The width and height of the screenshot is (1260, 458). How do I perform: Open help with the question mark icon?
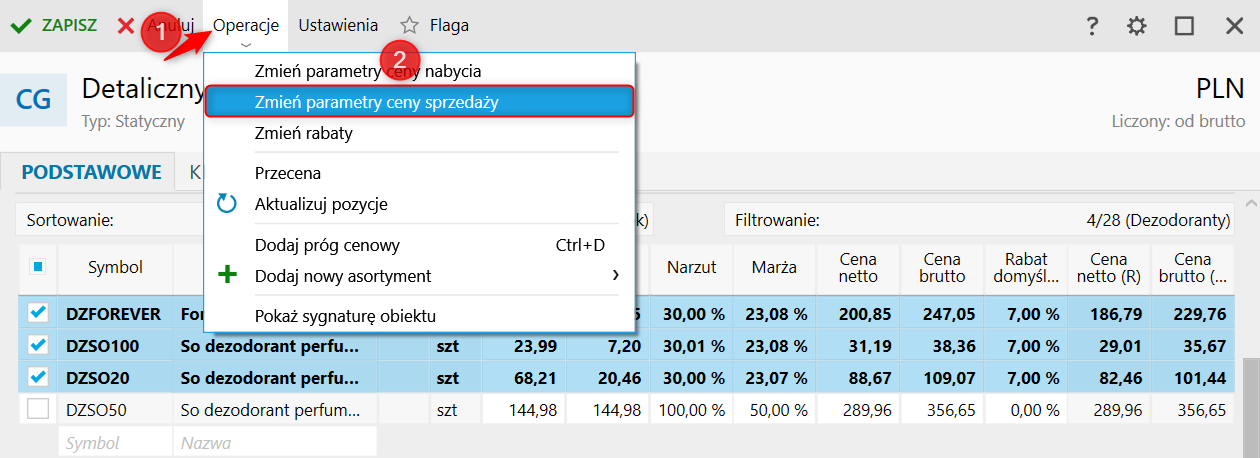1092,26
